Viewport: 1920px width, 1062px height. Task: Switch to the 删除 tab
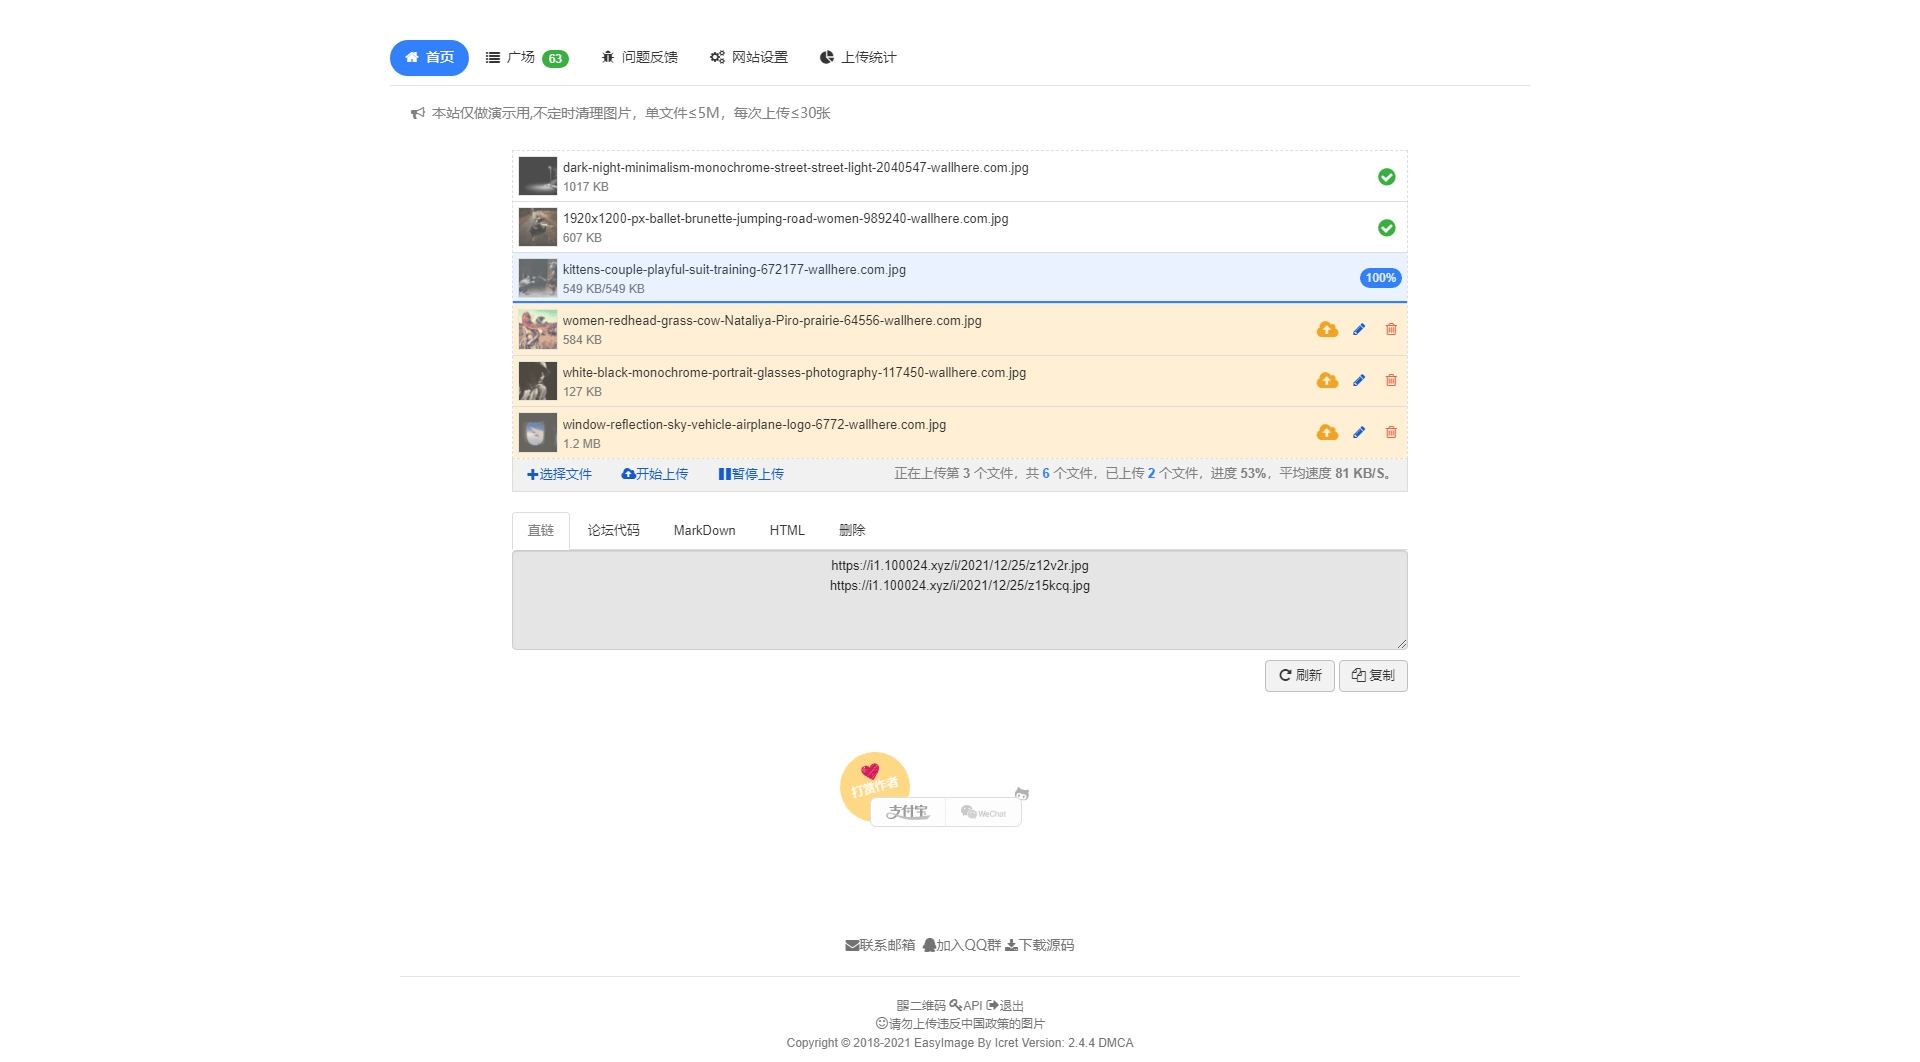pyautogui.click(x=852, y=530)
